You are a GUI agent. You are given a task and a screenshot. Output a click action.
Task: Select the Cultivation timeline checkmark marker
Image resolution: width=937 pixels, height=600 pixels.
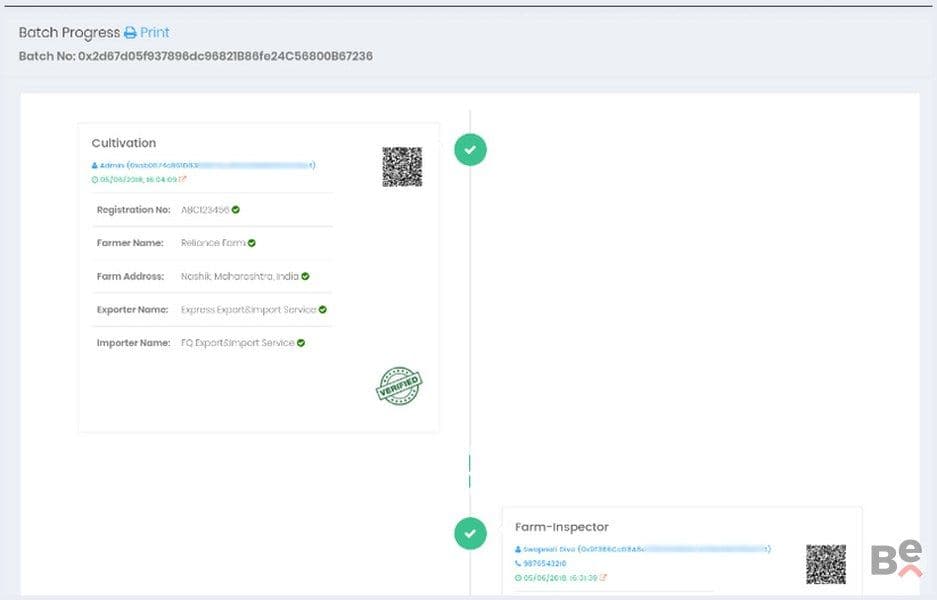tap(470, 149)
